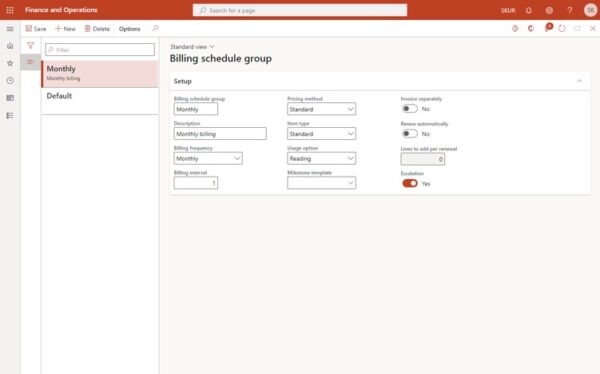Open the Billing frequency dropdown
600x374 pixels.
208,158
